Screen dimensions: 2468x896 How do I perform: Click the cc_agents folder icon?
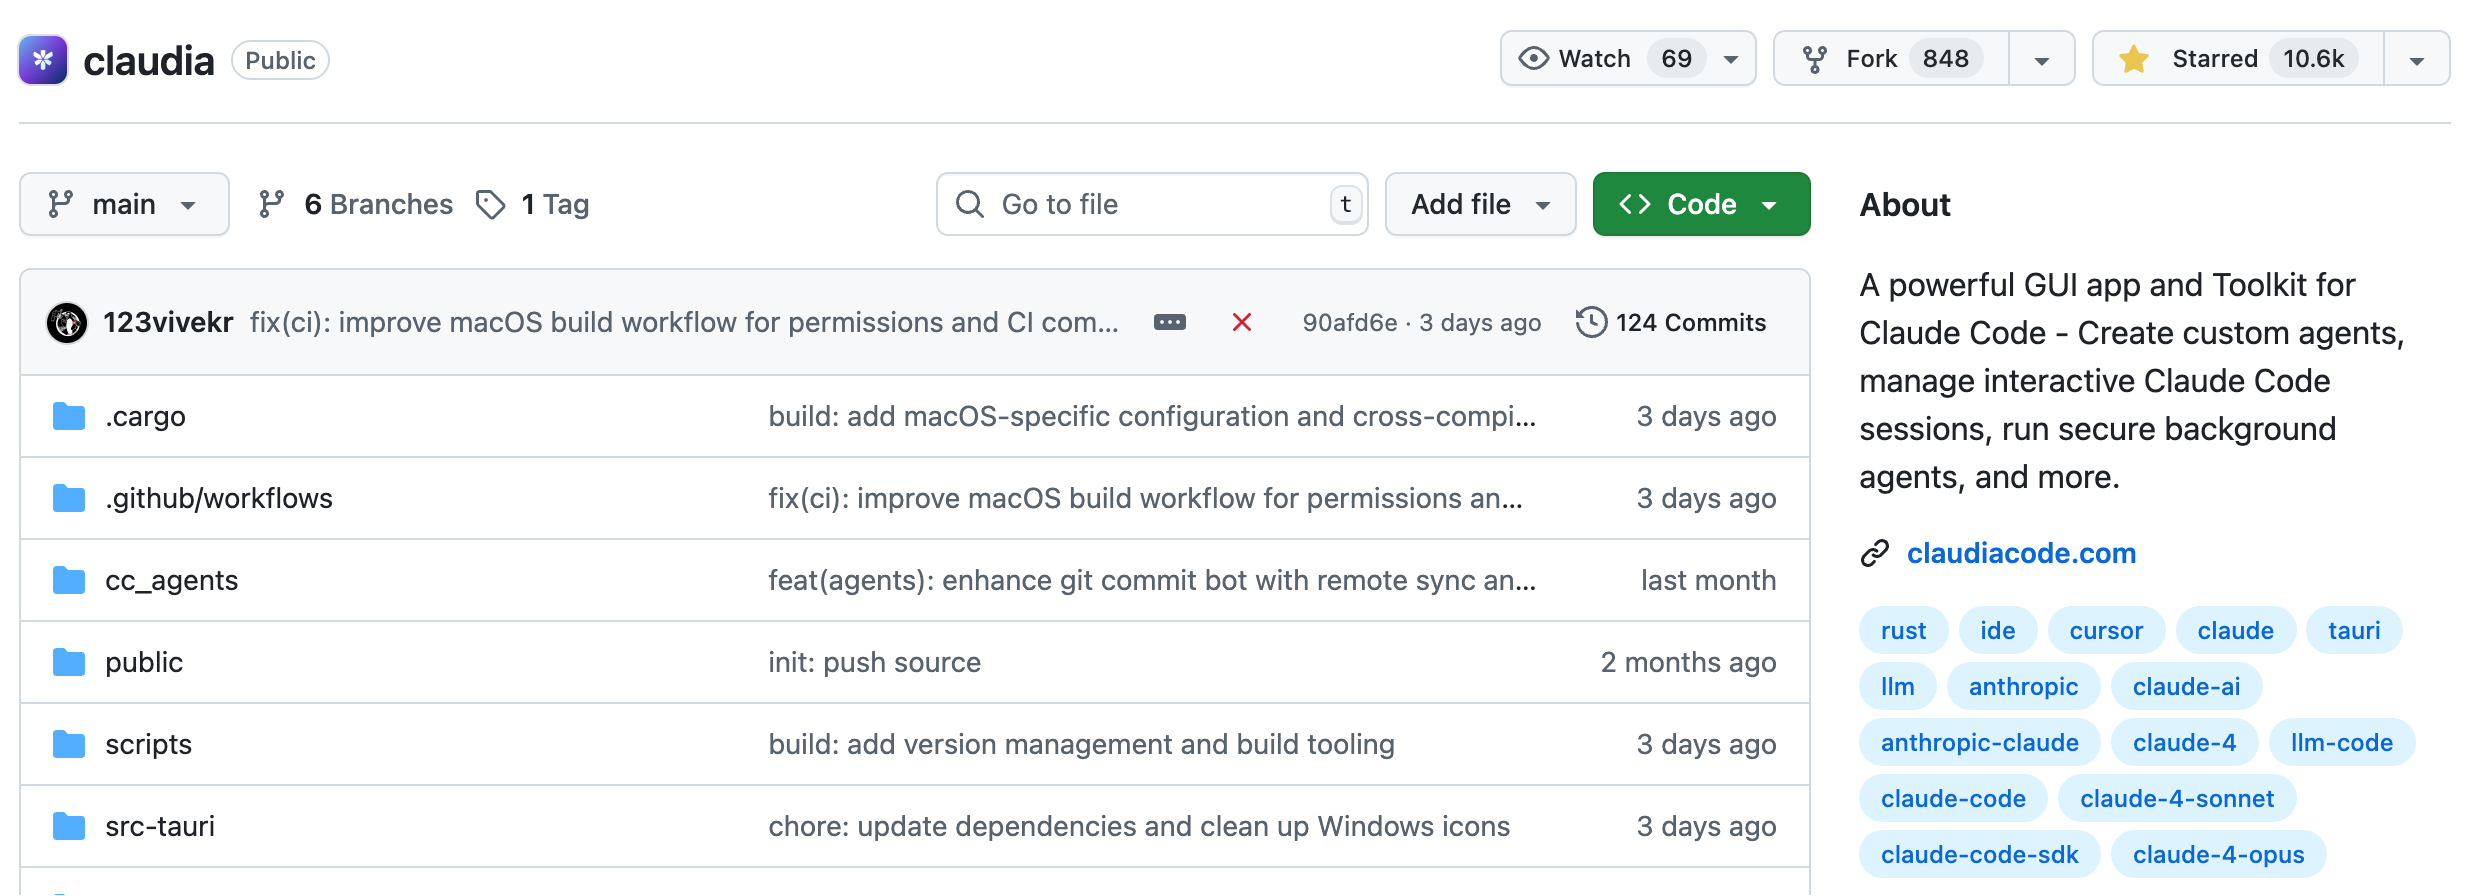[69, 580]
